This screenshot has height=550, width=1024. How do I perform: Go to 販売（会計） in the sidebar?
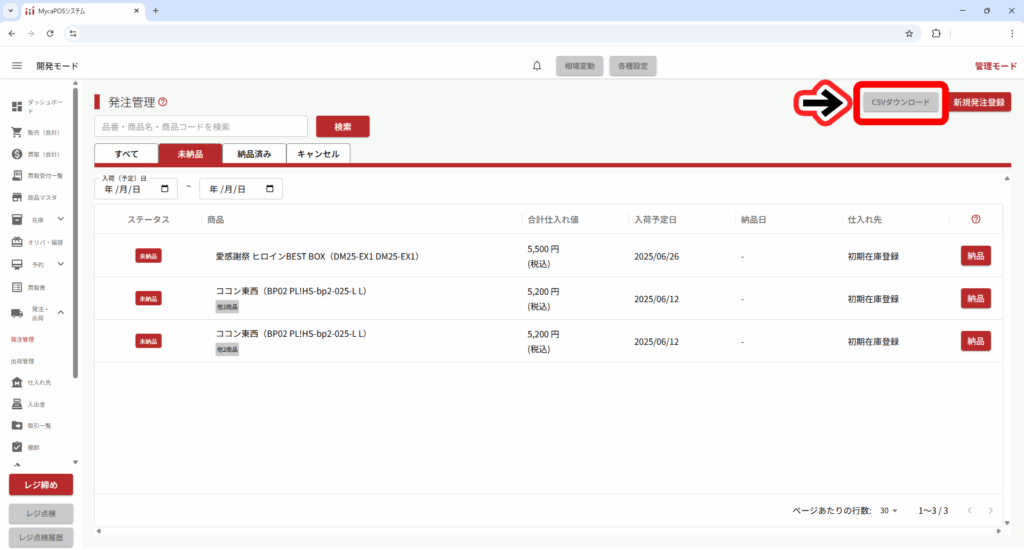38,132
